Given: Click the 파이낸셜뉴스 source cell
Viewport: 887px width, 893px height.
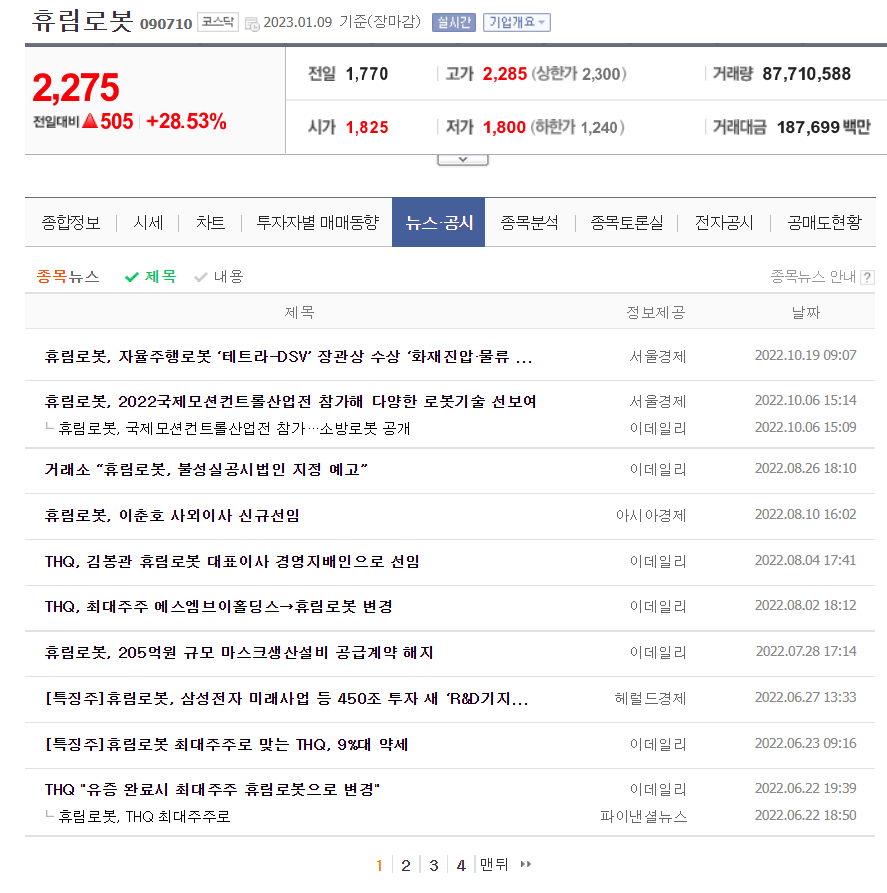Looking at the screenshot, I should (x=644, y=817).
